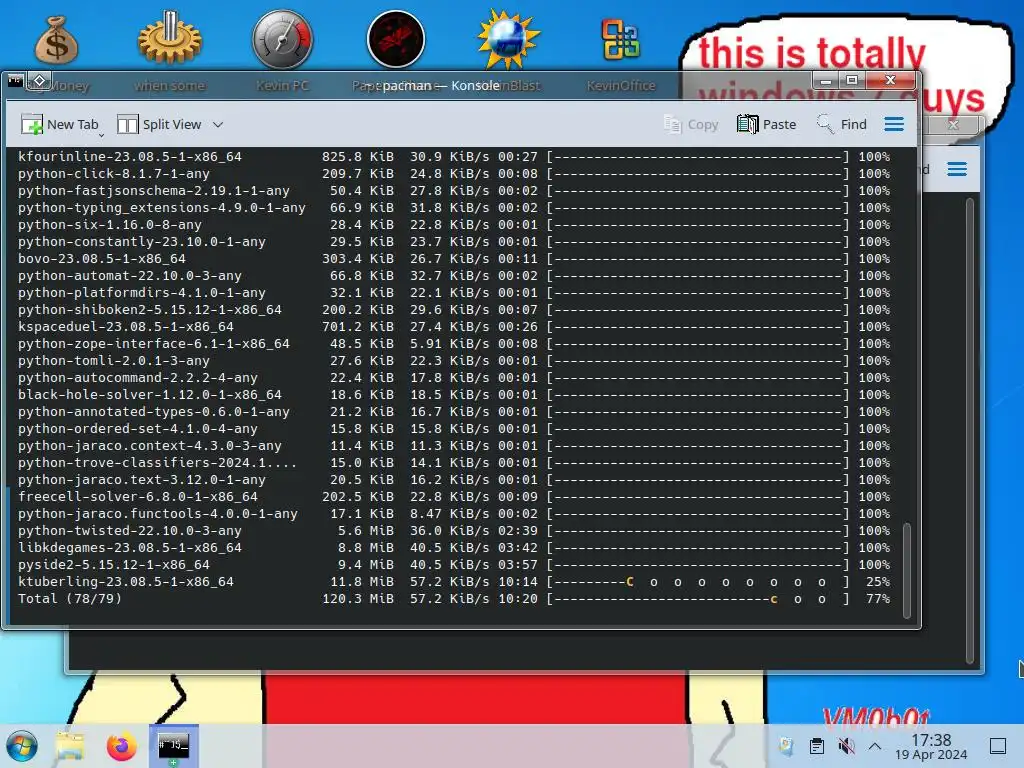Screen dimensions: 1024x768
Task: Click python-typing_extensions-4.9.0-1-any text
Action: (x=161, y=208)
